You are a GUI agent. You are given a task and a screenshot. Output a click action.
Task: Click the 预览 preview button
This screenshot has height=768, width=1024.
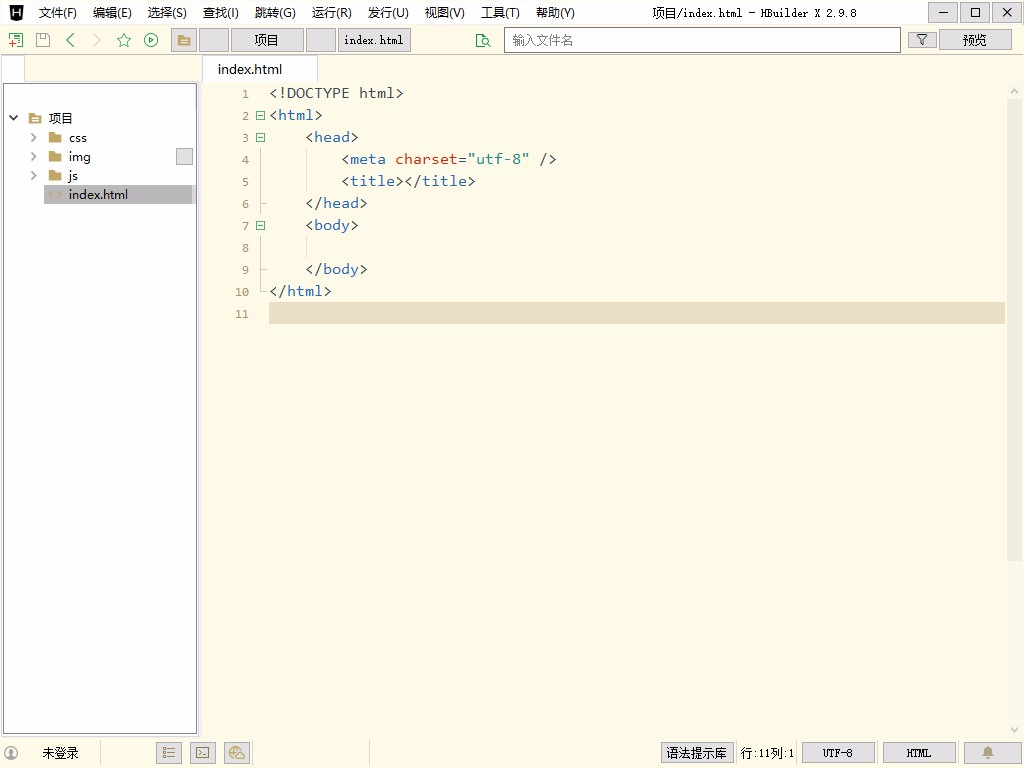click(974, 40)
